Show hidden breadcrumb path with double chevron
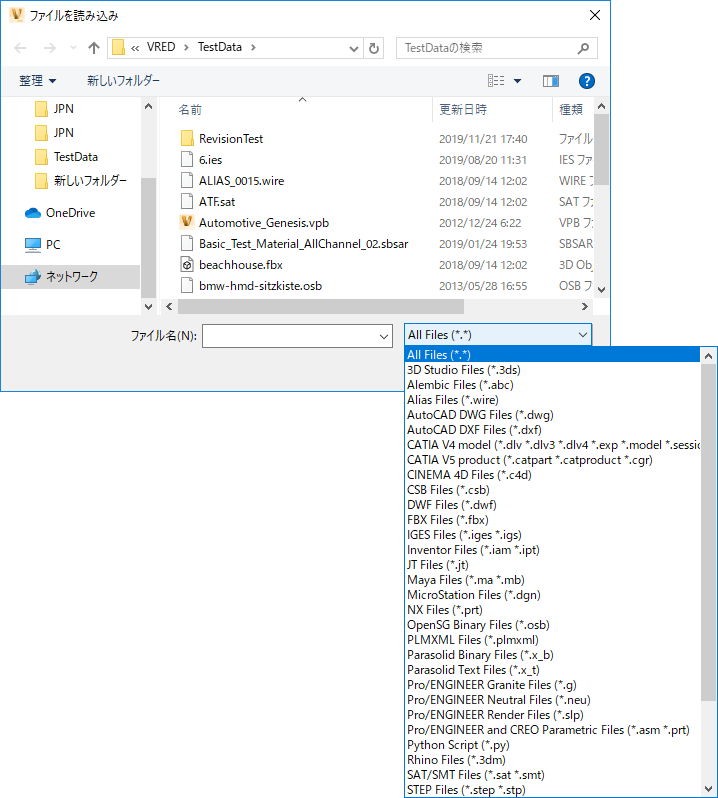Viewport: 718px width, 798px height. (135, 48)
